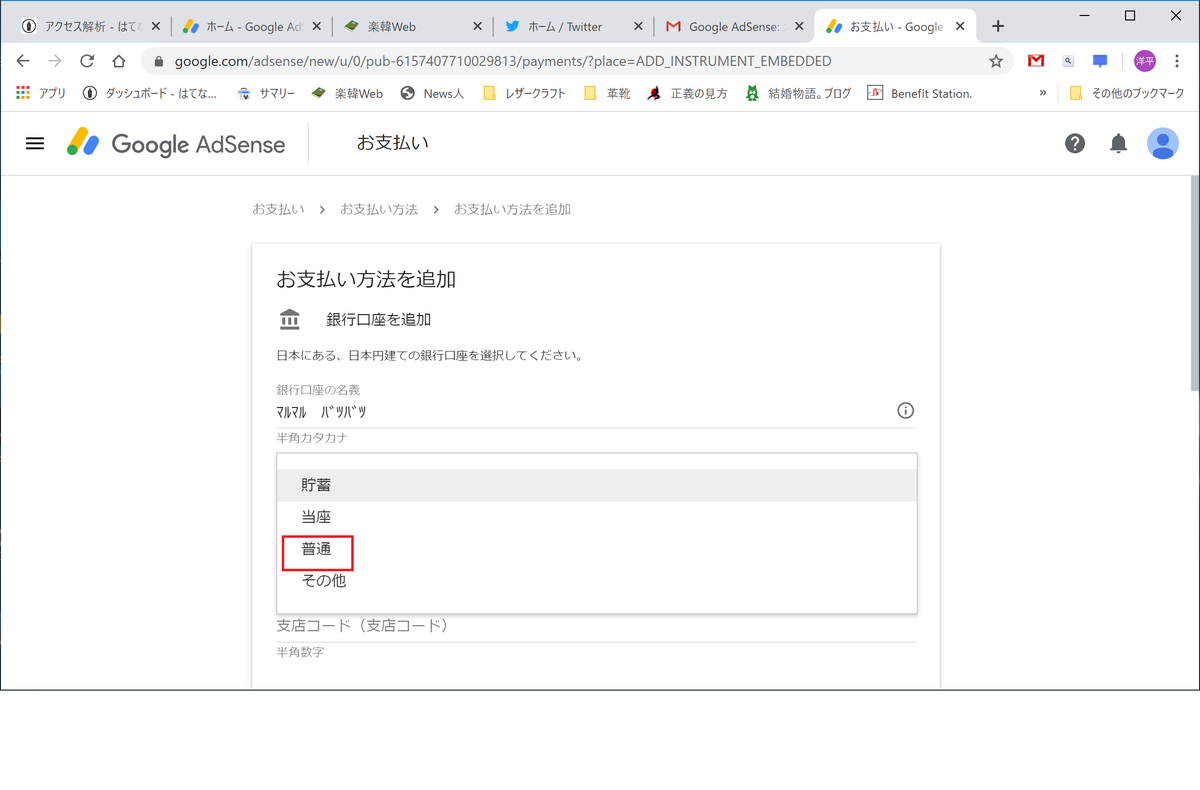
Task: Open その他のブックマーク folder
Action: click(x=1126, y=93)
